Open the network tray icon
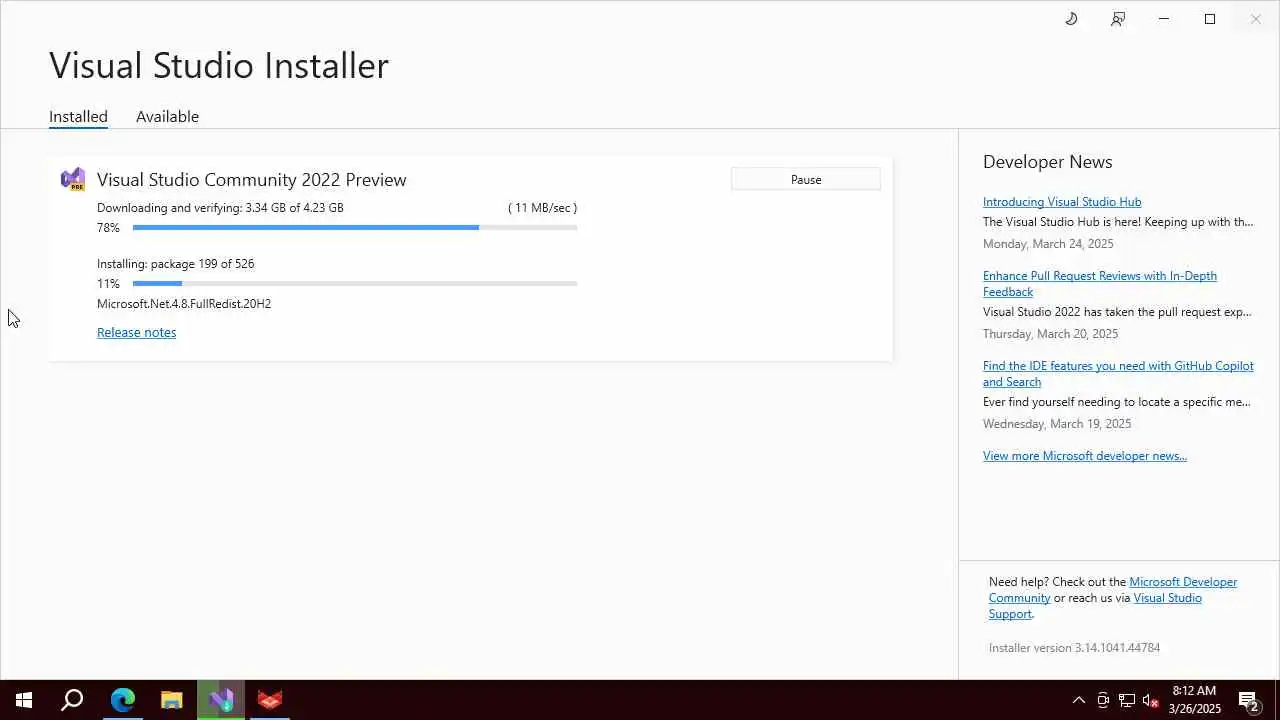This screenshot has width=1280, height=720. (x=1127, y=700)
